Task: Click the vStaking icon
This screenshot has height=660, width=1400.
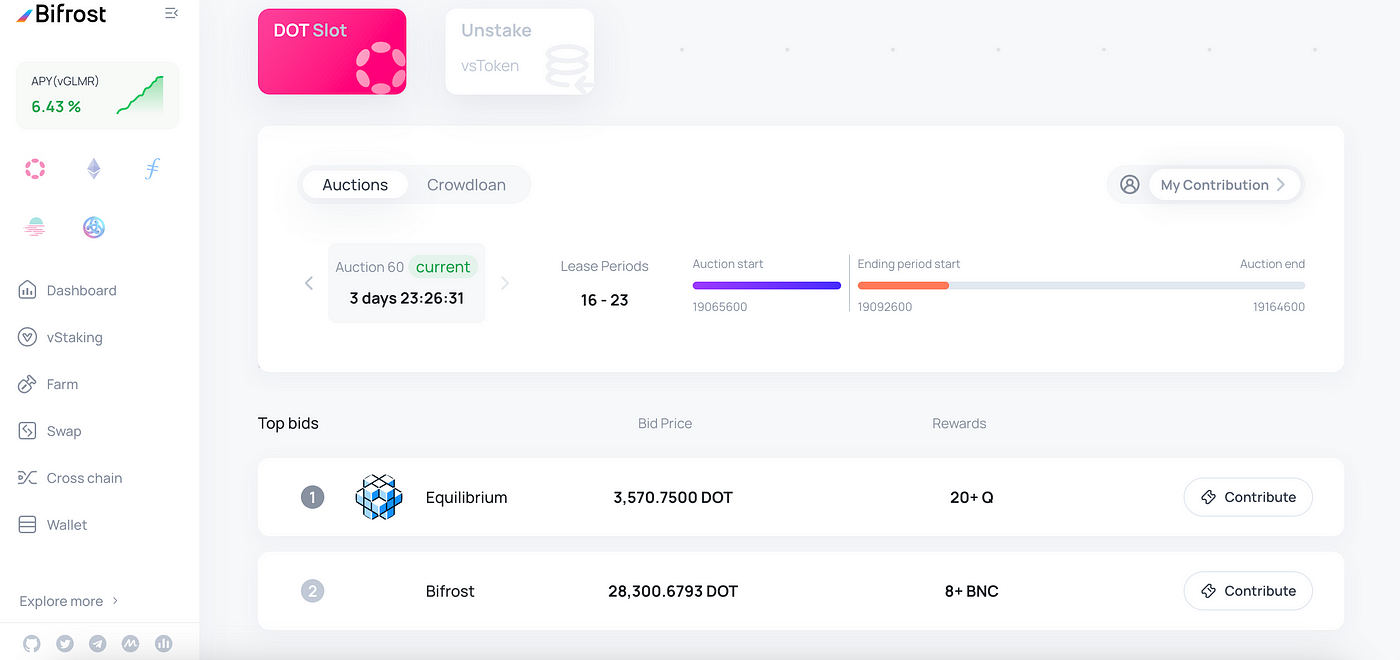Action: [28, 337]
